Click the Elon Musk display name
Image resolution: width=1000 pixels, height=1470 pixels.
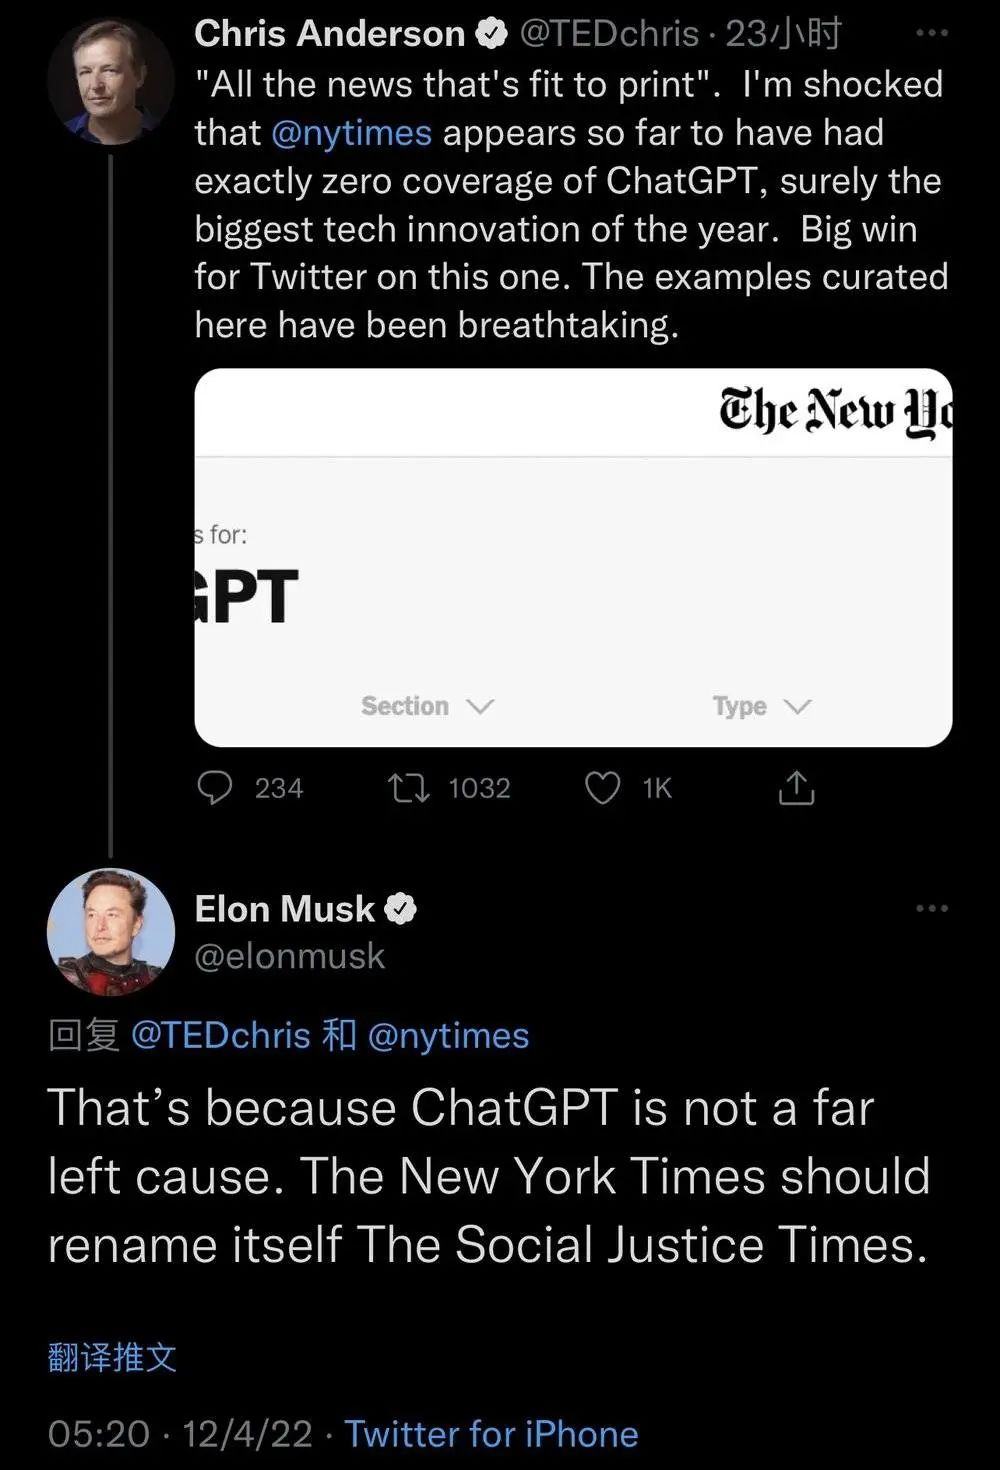coord(284,909)
